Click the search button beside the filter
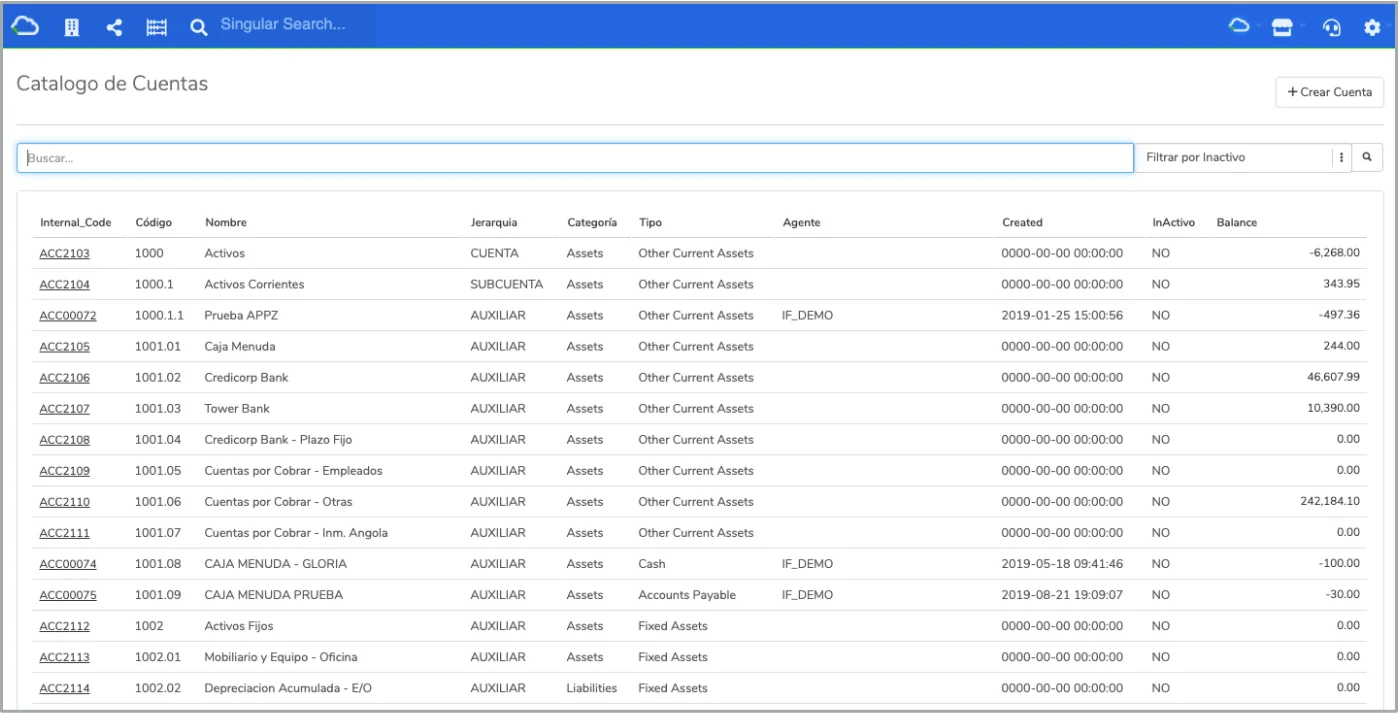Viewport: 1398px width, 713px height. pos(1367,157)
